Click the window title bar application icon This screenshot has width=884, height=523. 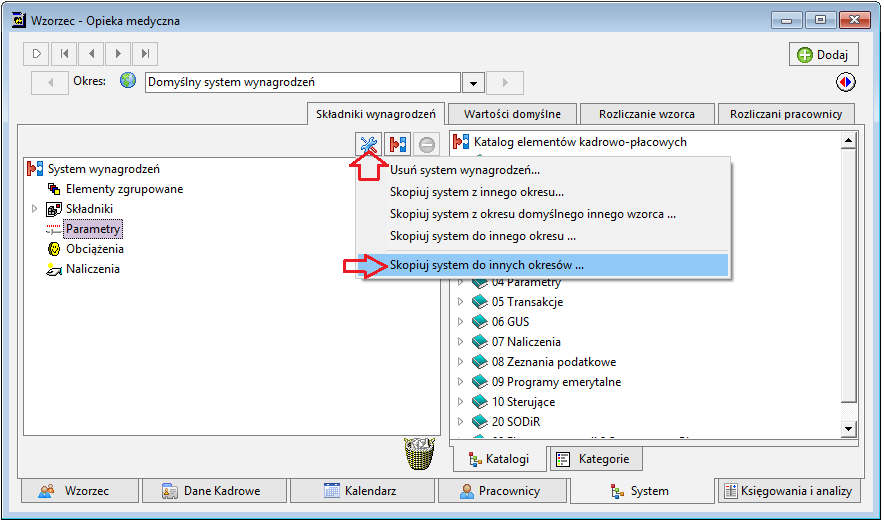pos(19,20)
